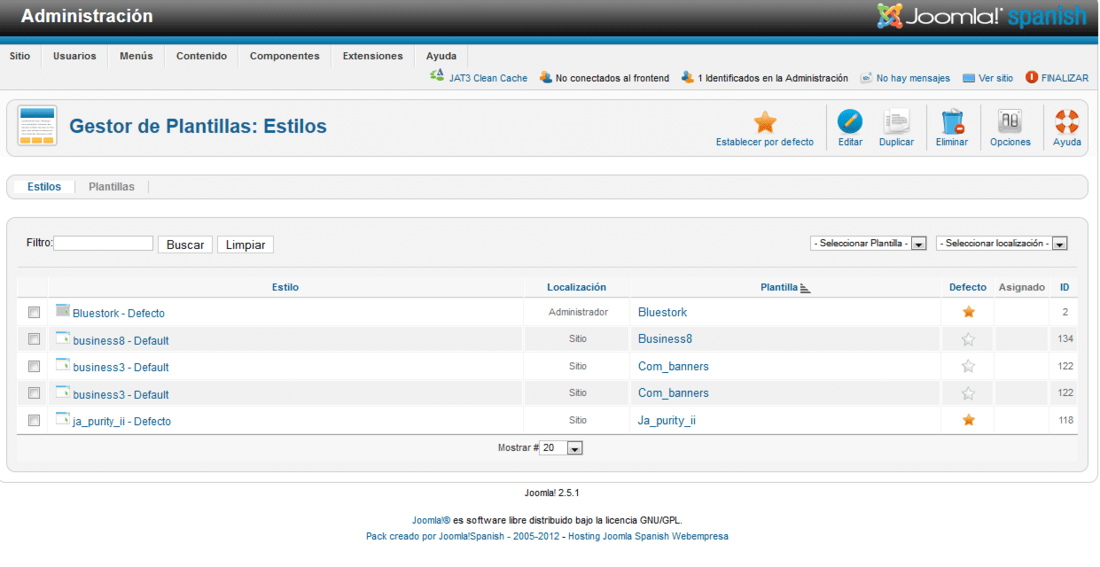Click into the Filtro text field
This screenshot has height=567, width=1100.
pyautogui.click(x=103, y=243)
